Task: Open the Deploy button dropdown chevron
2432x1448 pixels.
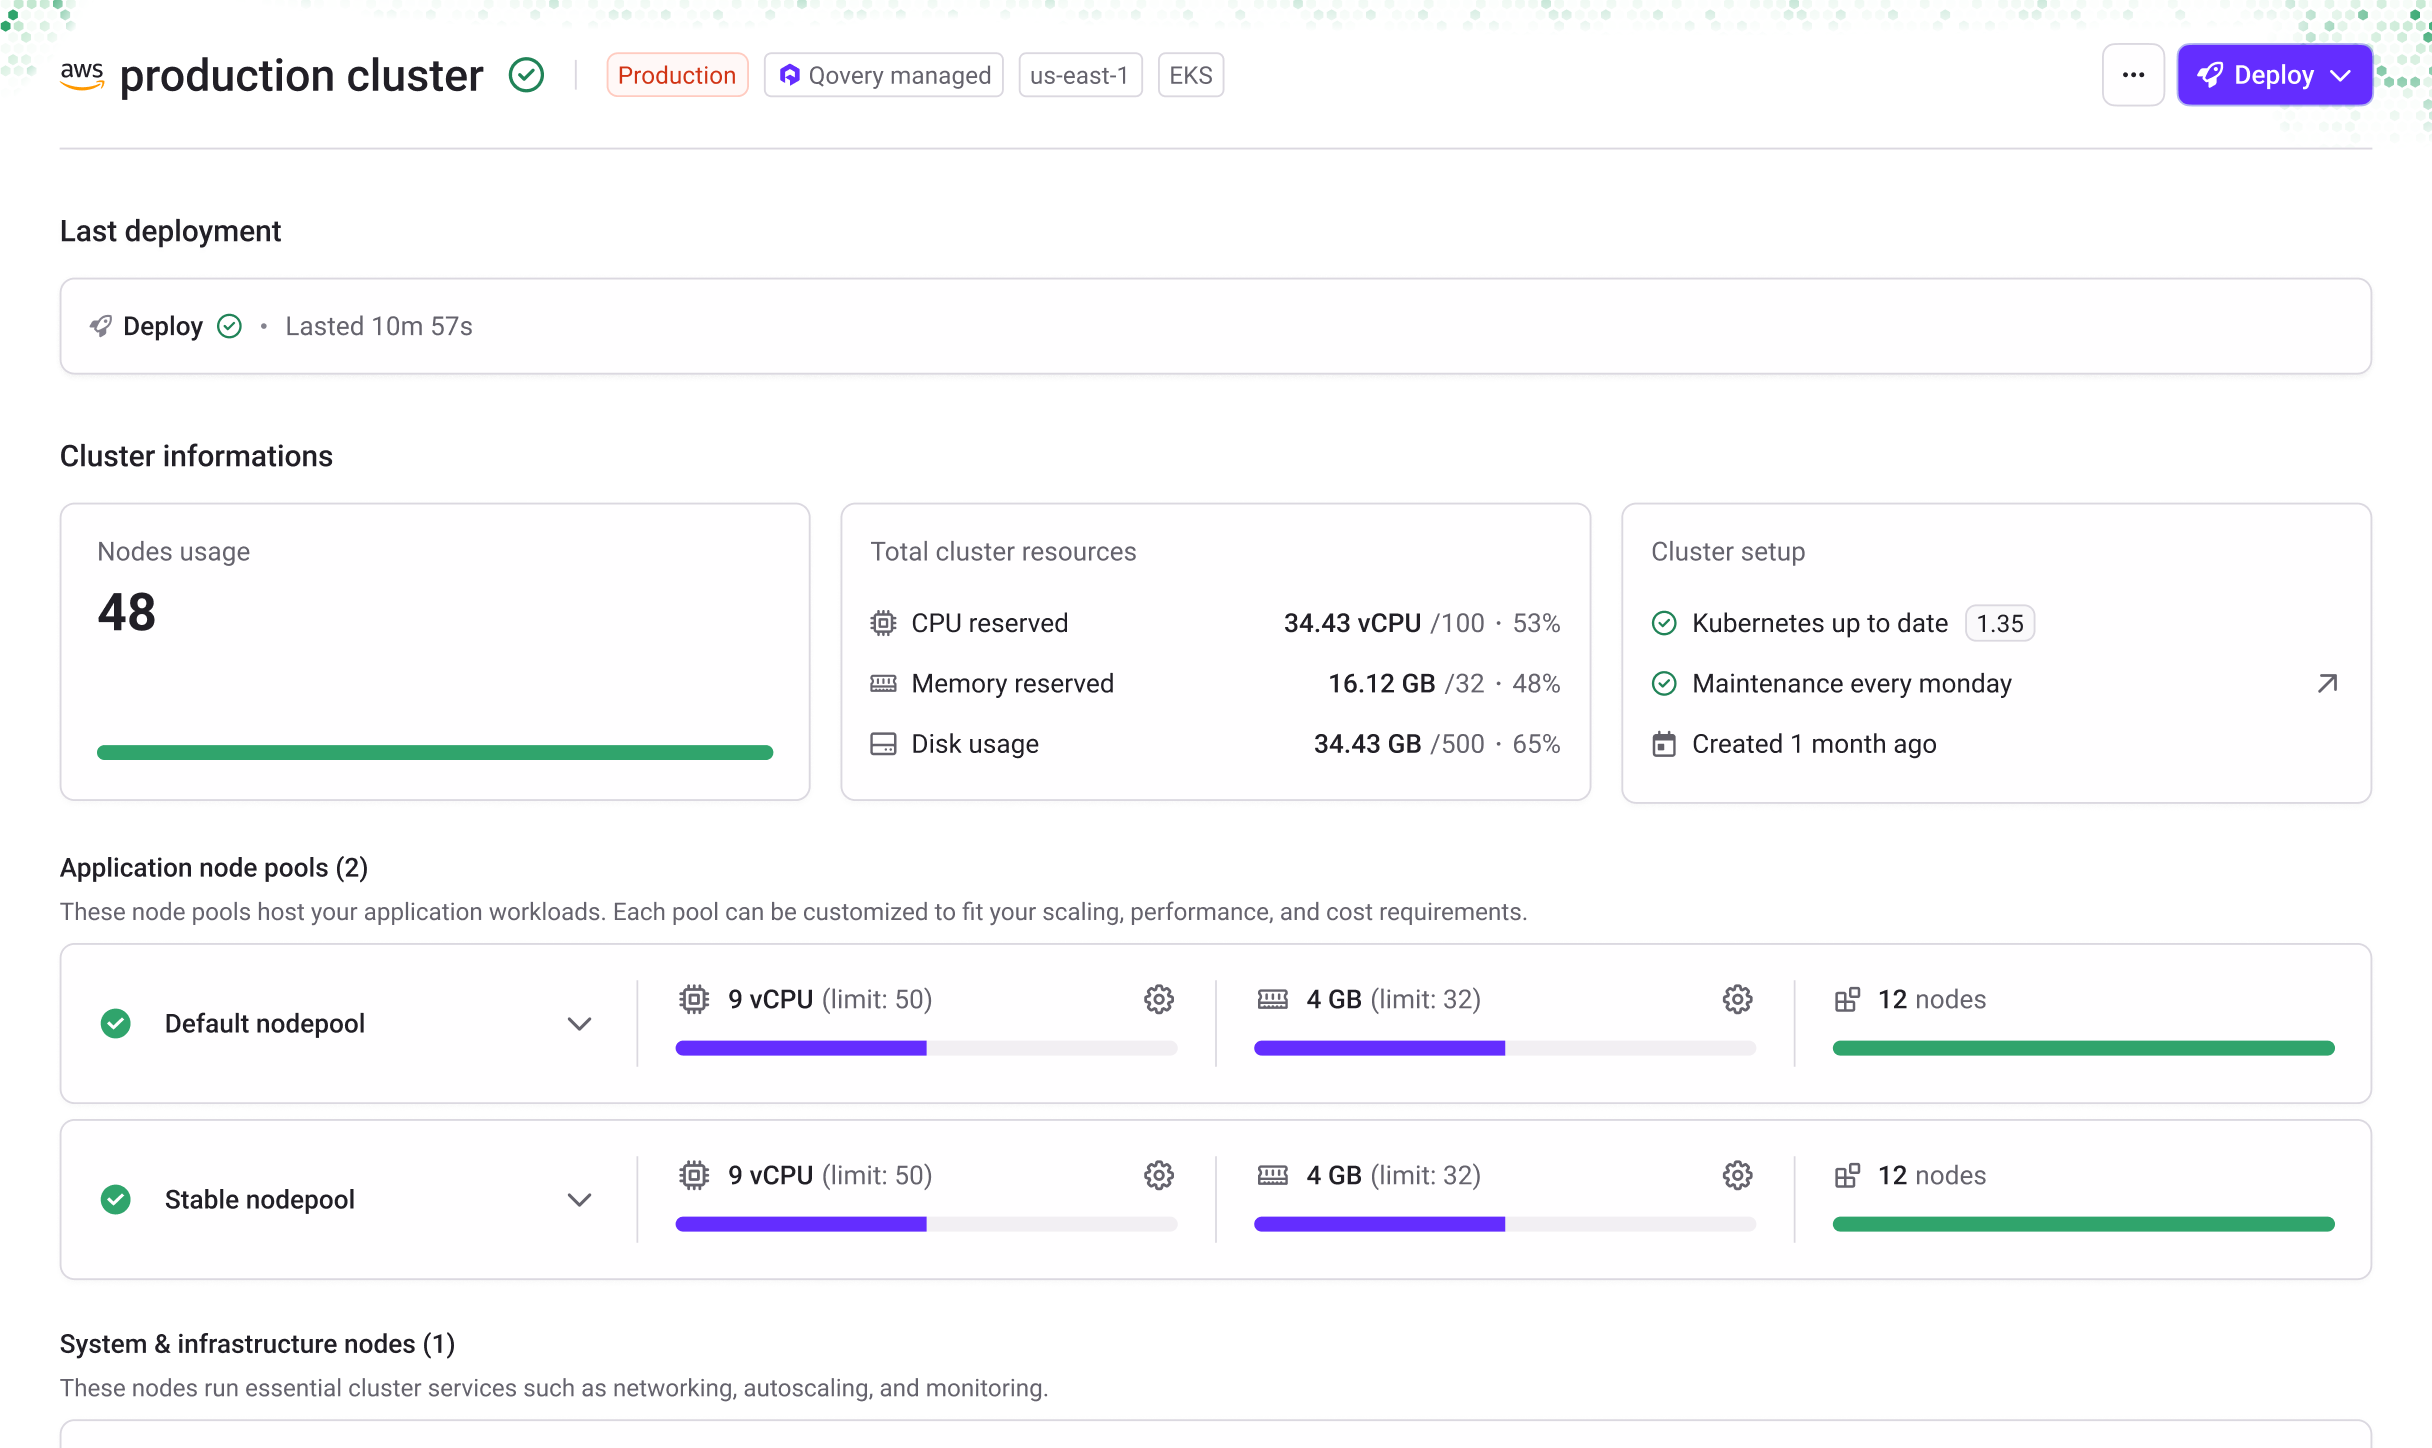Action: coord(2341,76)
